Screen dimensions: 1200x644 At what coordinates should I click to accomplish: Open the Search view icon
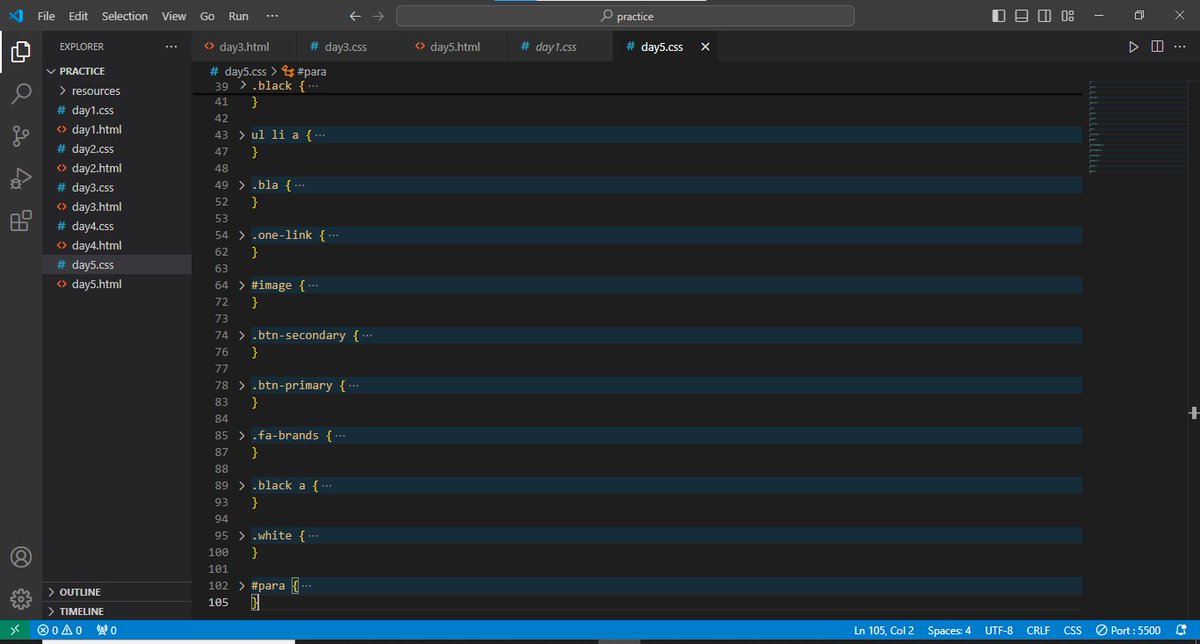[21, 94]
